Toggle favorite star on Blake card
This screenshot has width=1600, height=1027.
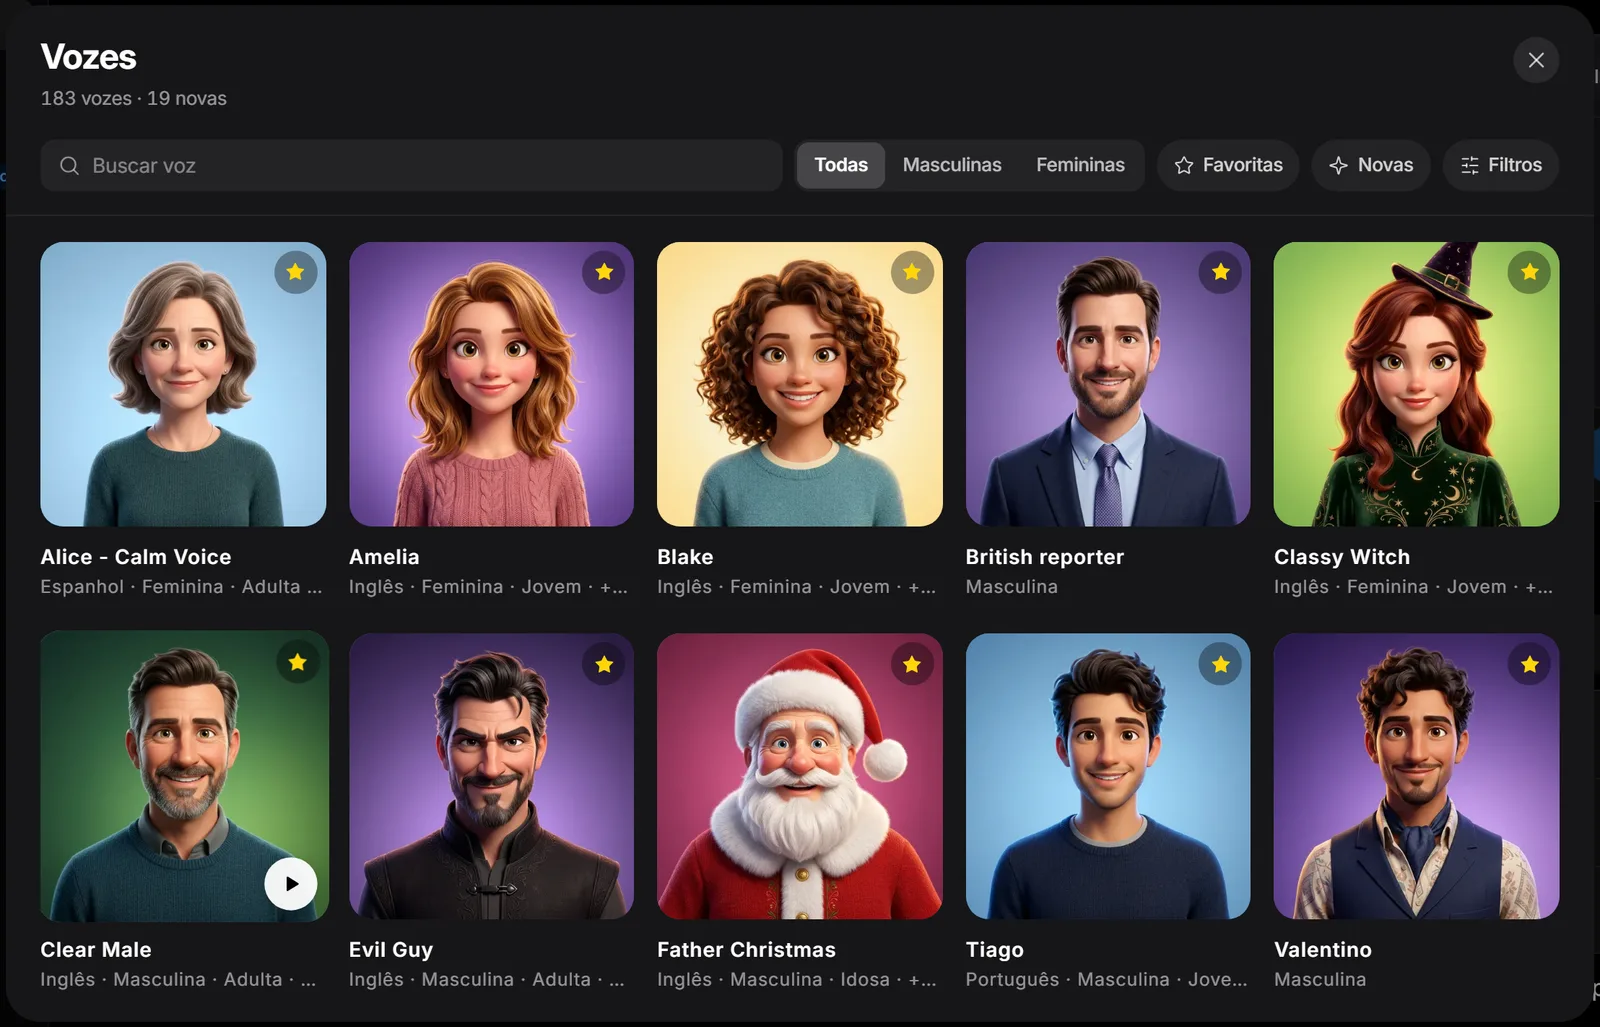point(912,272)
